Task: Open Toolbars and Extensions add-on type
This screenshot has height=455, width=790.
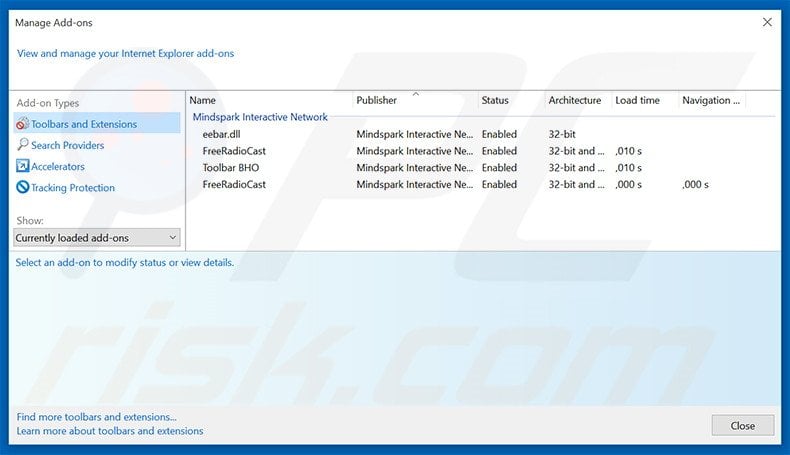Action: click(x=97, y=123)
